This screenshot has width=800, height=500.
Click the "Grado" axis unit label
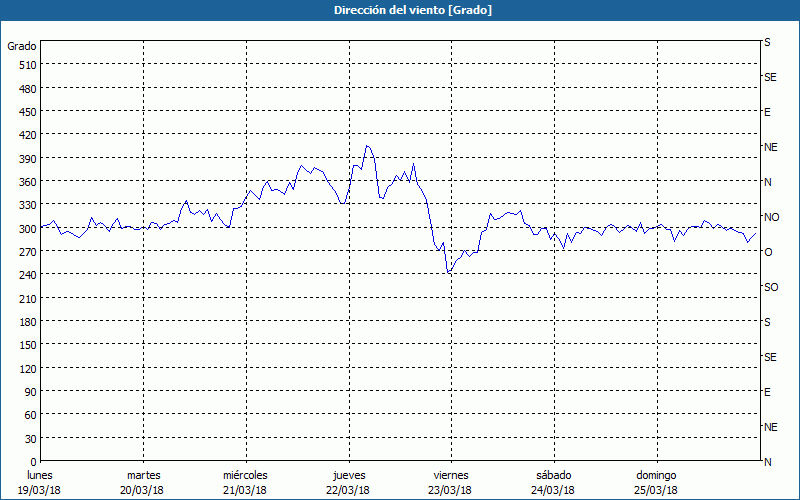point(22,46)
